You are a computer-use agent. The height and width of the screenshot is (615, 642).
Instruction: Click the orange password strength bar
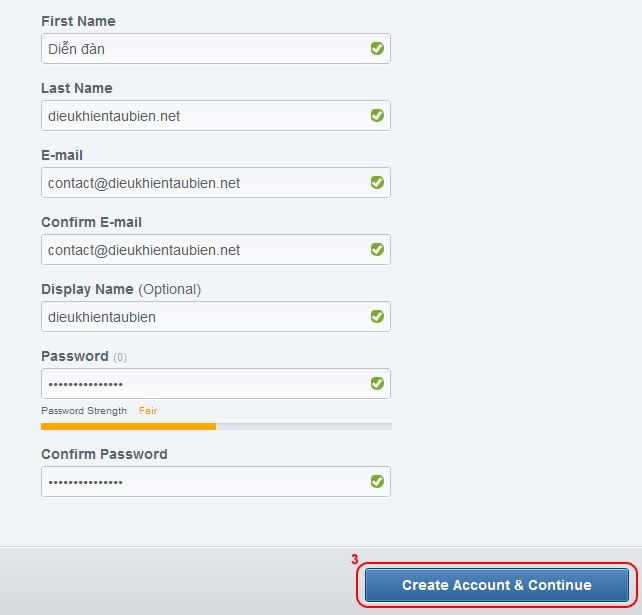point(129,427)
